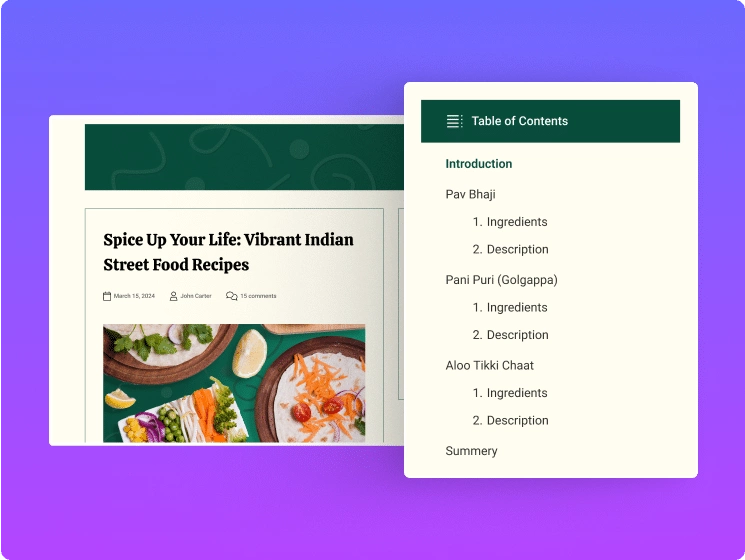
Task: Go to the Pav Bhaji section
Action: [470, 194]
